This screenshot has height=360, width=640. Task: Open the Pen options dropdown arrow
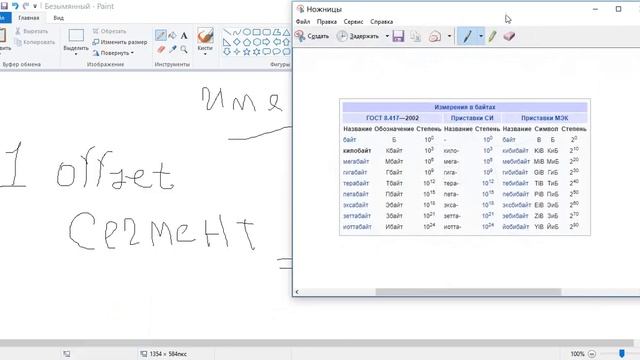click(481, 36)
